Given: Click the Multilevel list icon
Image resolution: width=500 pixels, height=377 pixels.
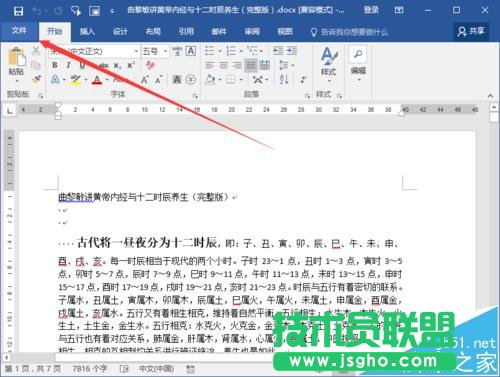Looking at the screenshot, I should click(x=252, y=51).
